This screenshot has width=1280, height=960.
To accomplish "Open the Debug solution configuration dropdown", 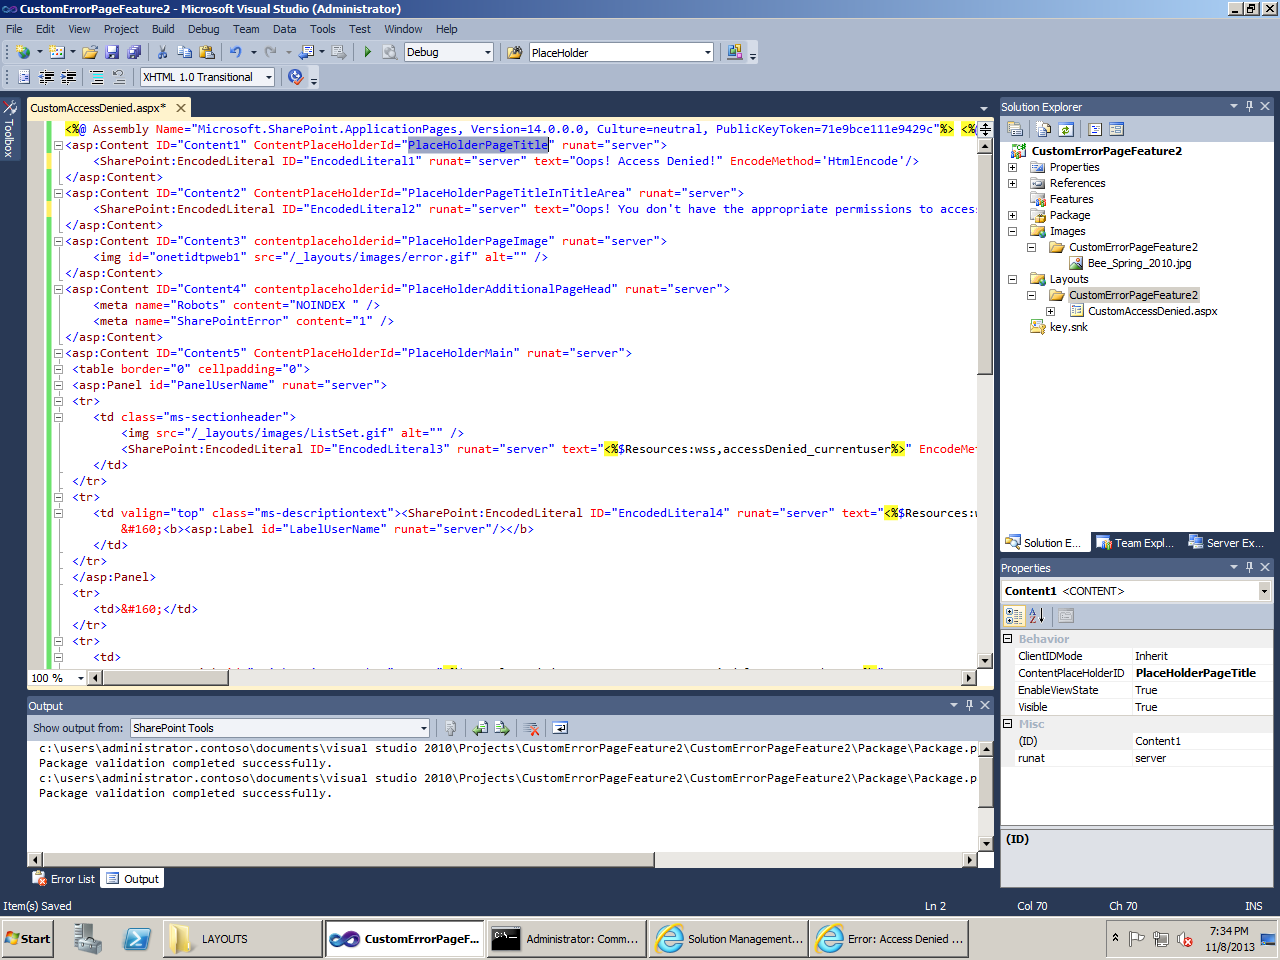I will [x=488, y=52].
